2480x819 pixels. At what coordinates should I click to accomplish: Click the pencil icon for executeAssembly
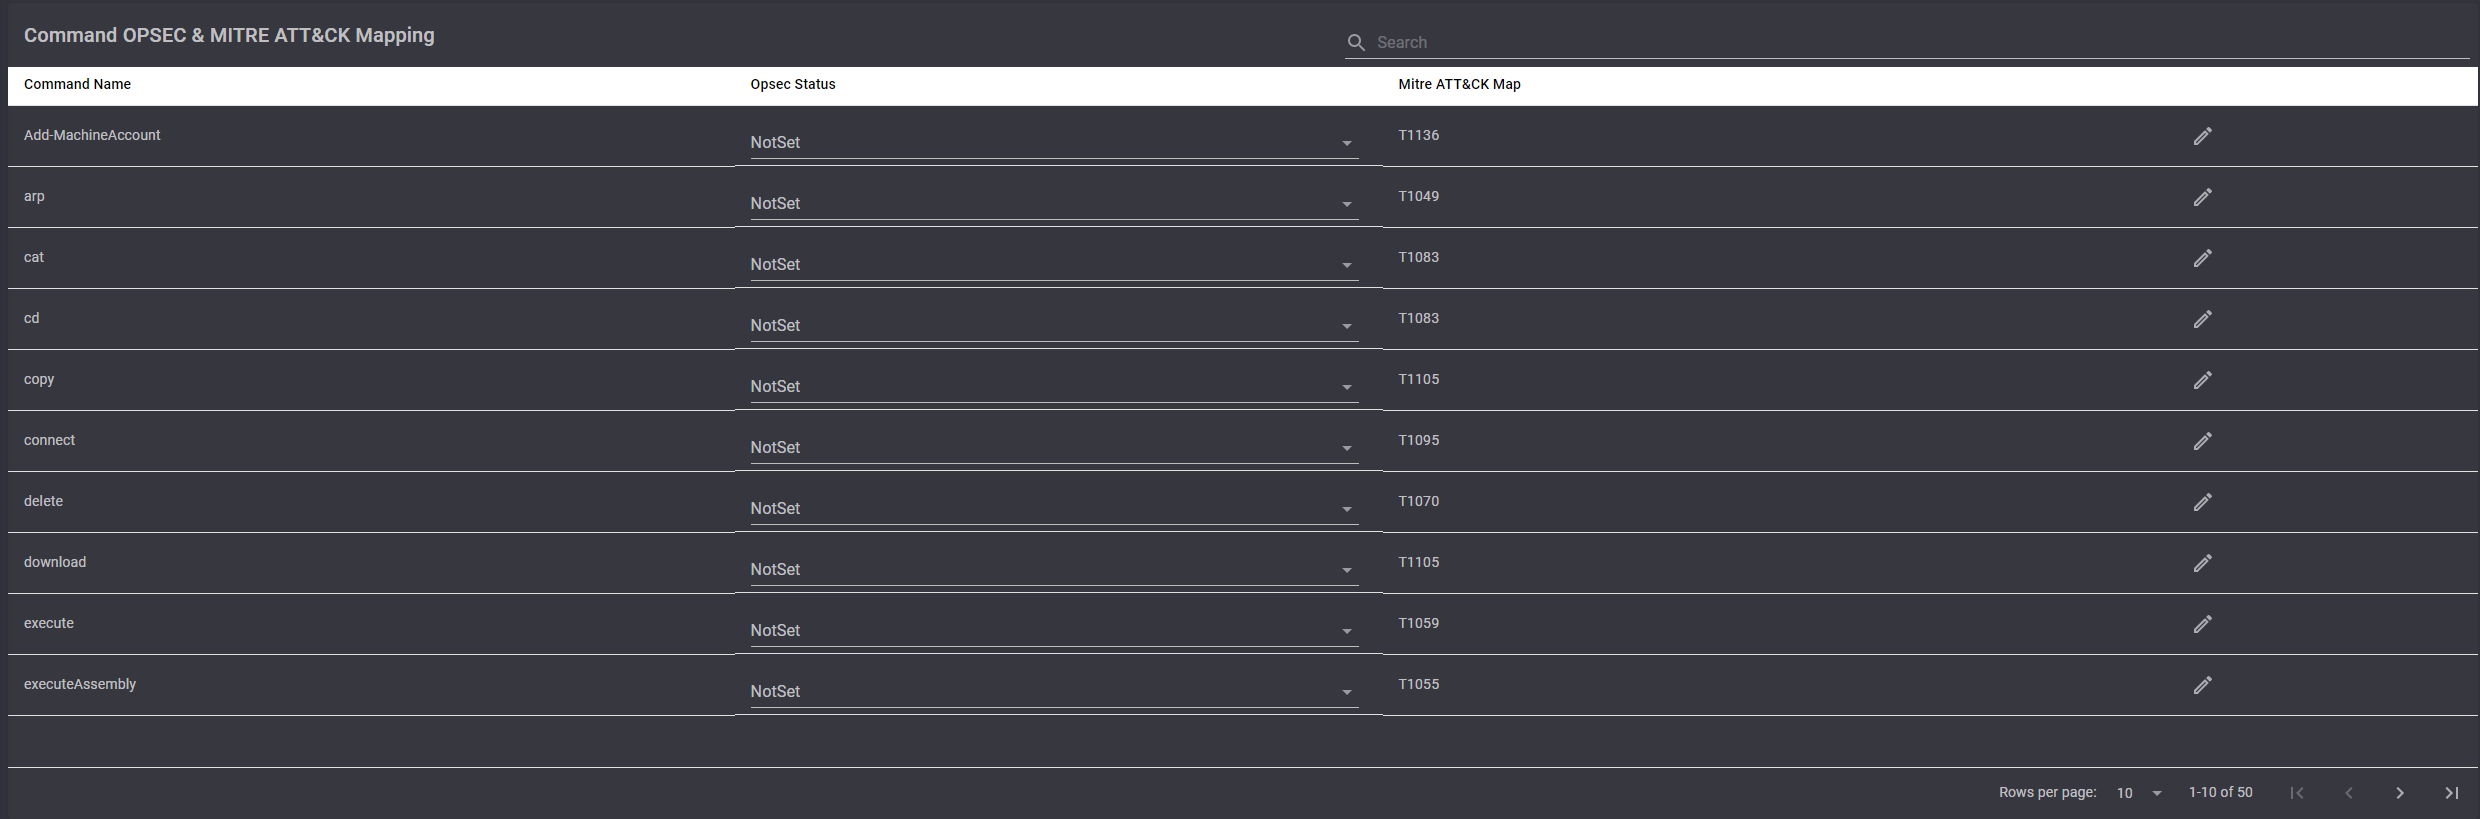pos(2202,685)
